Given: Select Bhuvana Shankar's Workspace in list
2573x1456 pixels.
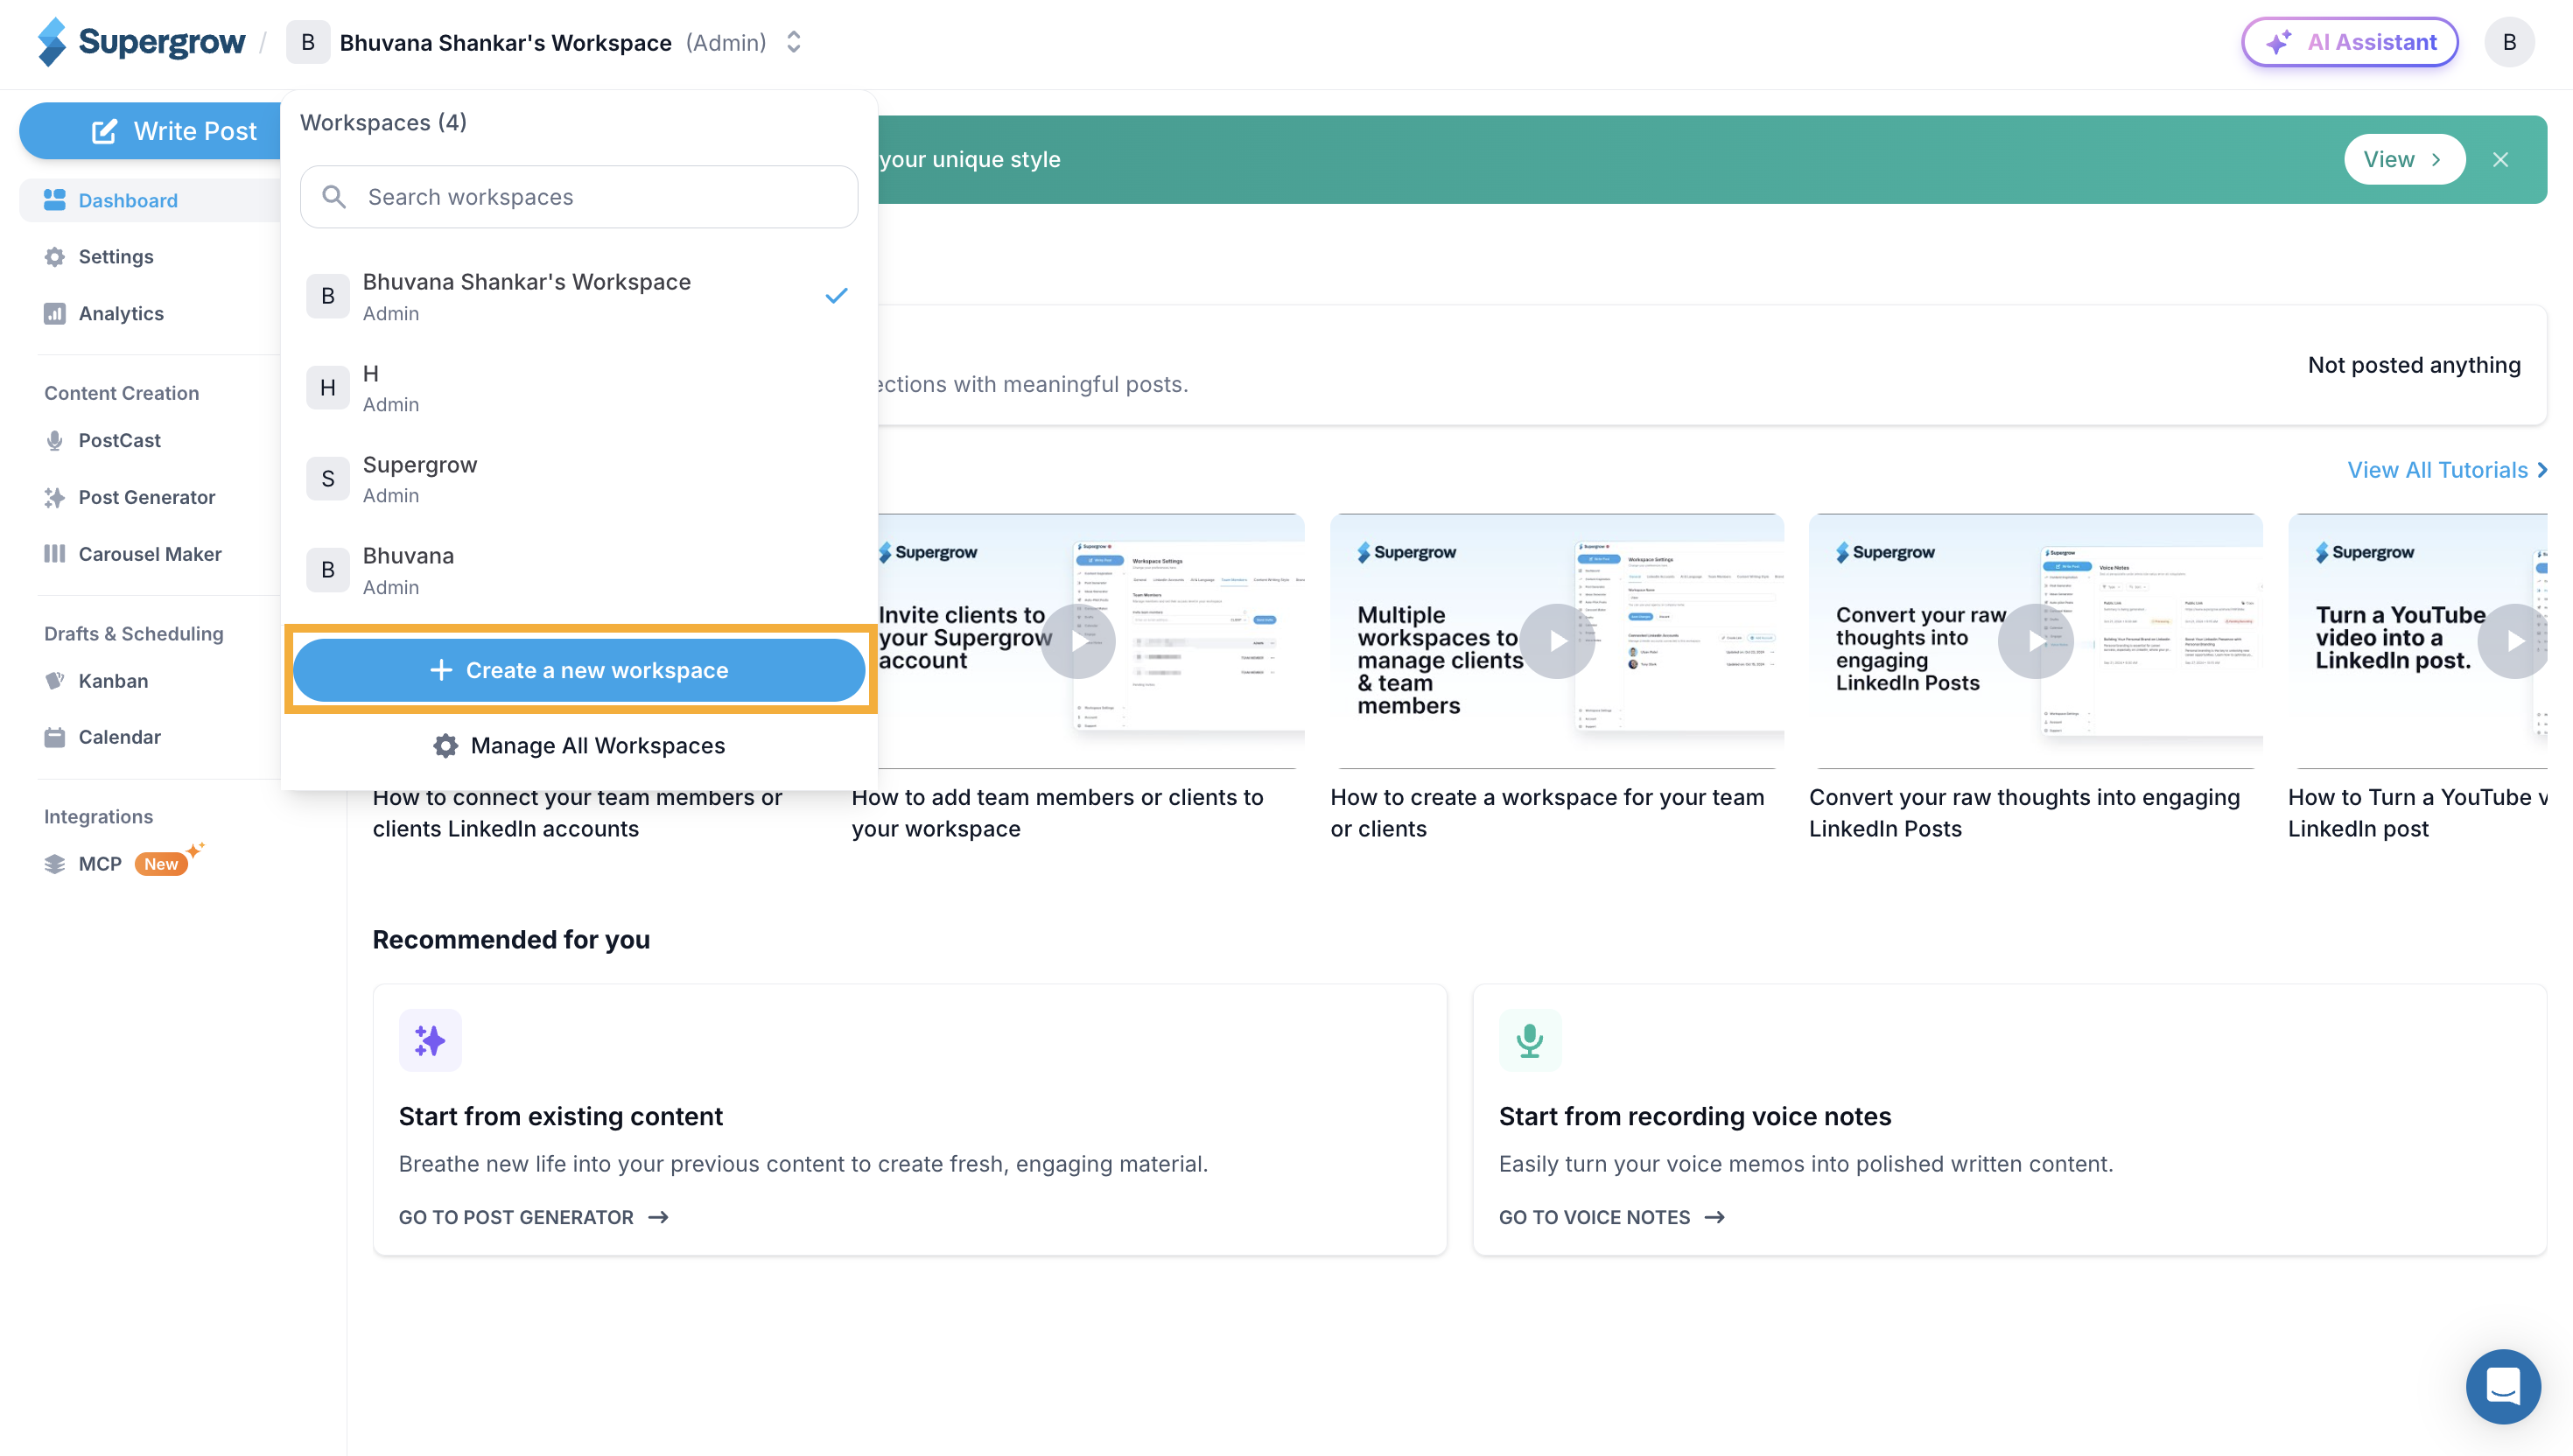Looking at the screenshot, I should coord(579,296).
